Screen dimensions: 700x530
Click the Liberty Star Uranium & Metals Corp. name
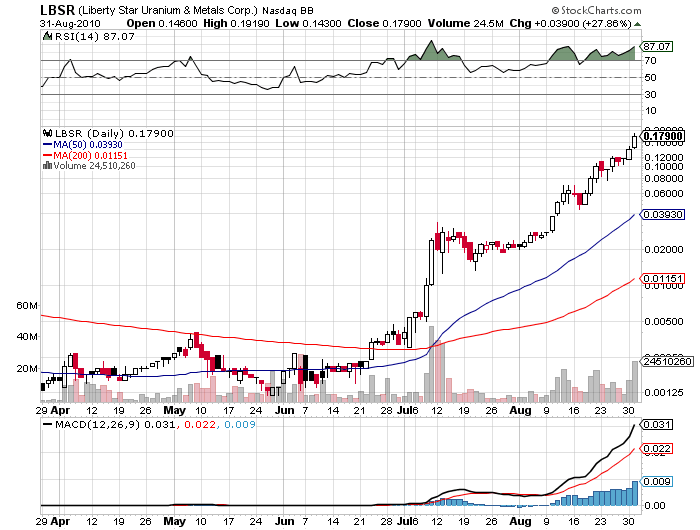[168, 10]
